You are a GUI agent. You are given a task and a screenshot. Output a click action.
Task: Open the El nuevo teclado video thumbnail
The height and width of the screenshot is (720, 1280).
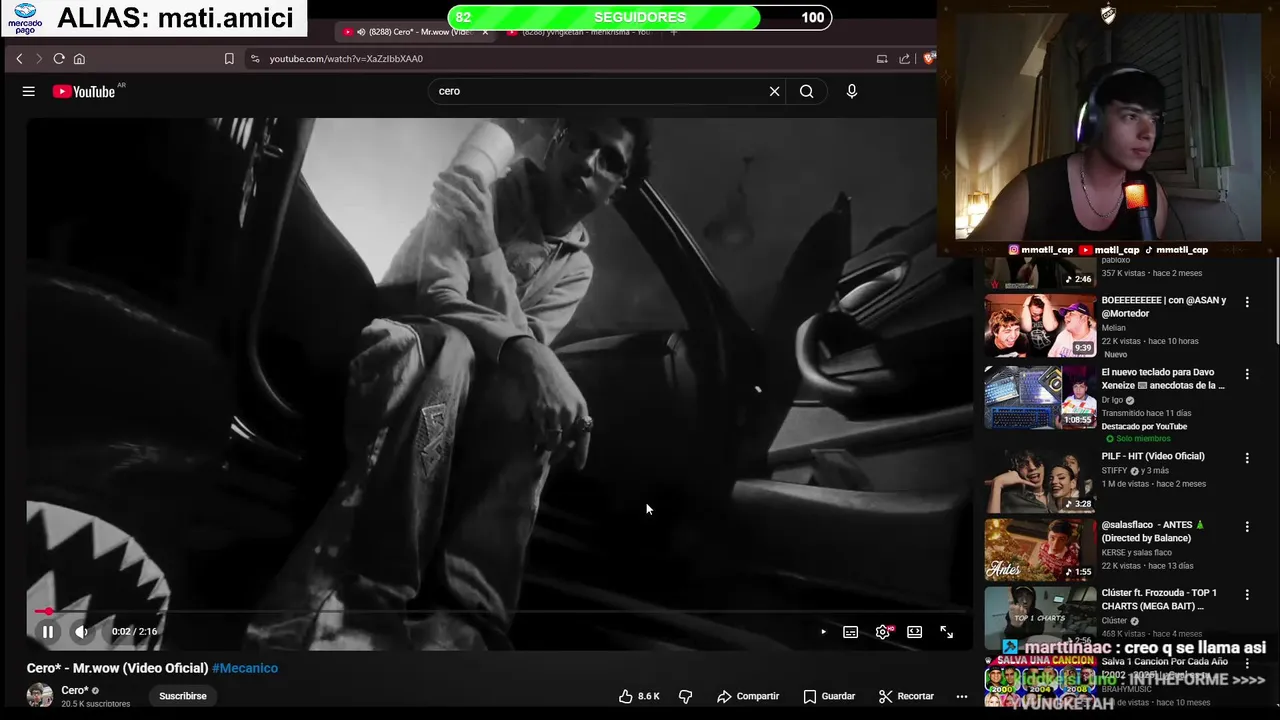tap(1040, 397)
